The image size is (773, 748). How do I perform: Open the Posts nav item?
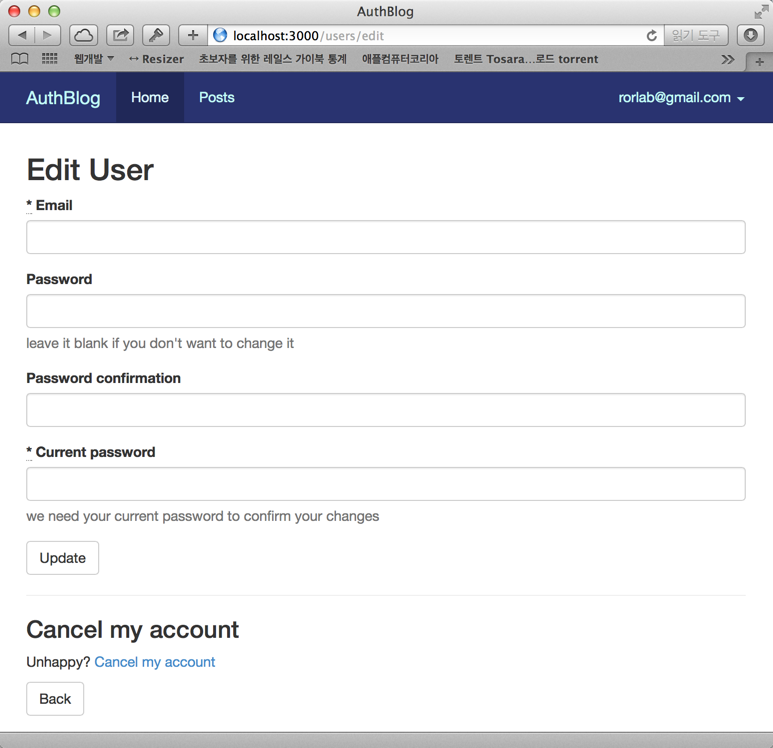pos(216,98)
